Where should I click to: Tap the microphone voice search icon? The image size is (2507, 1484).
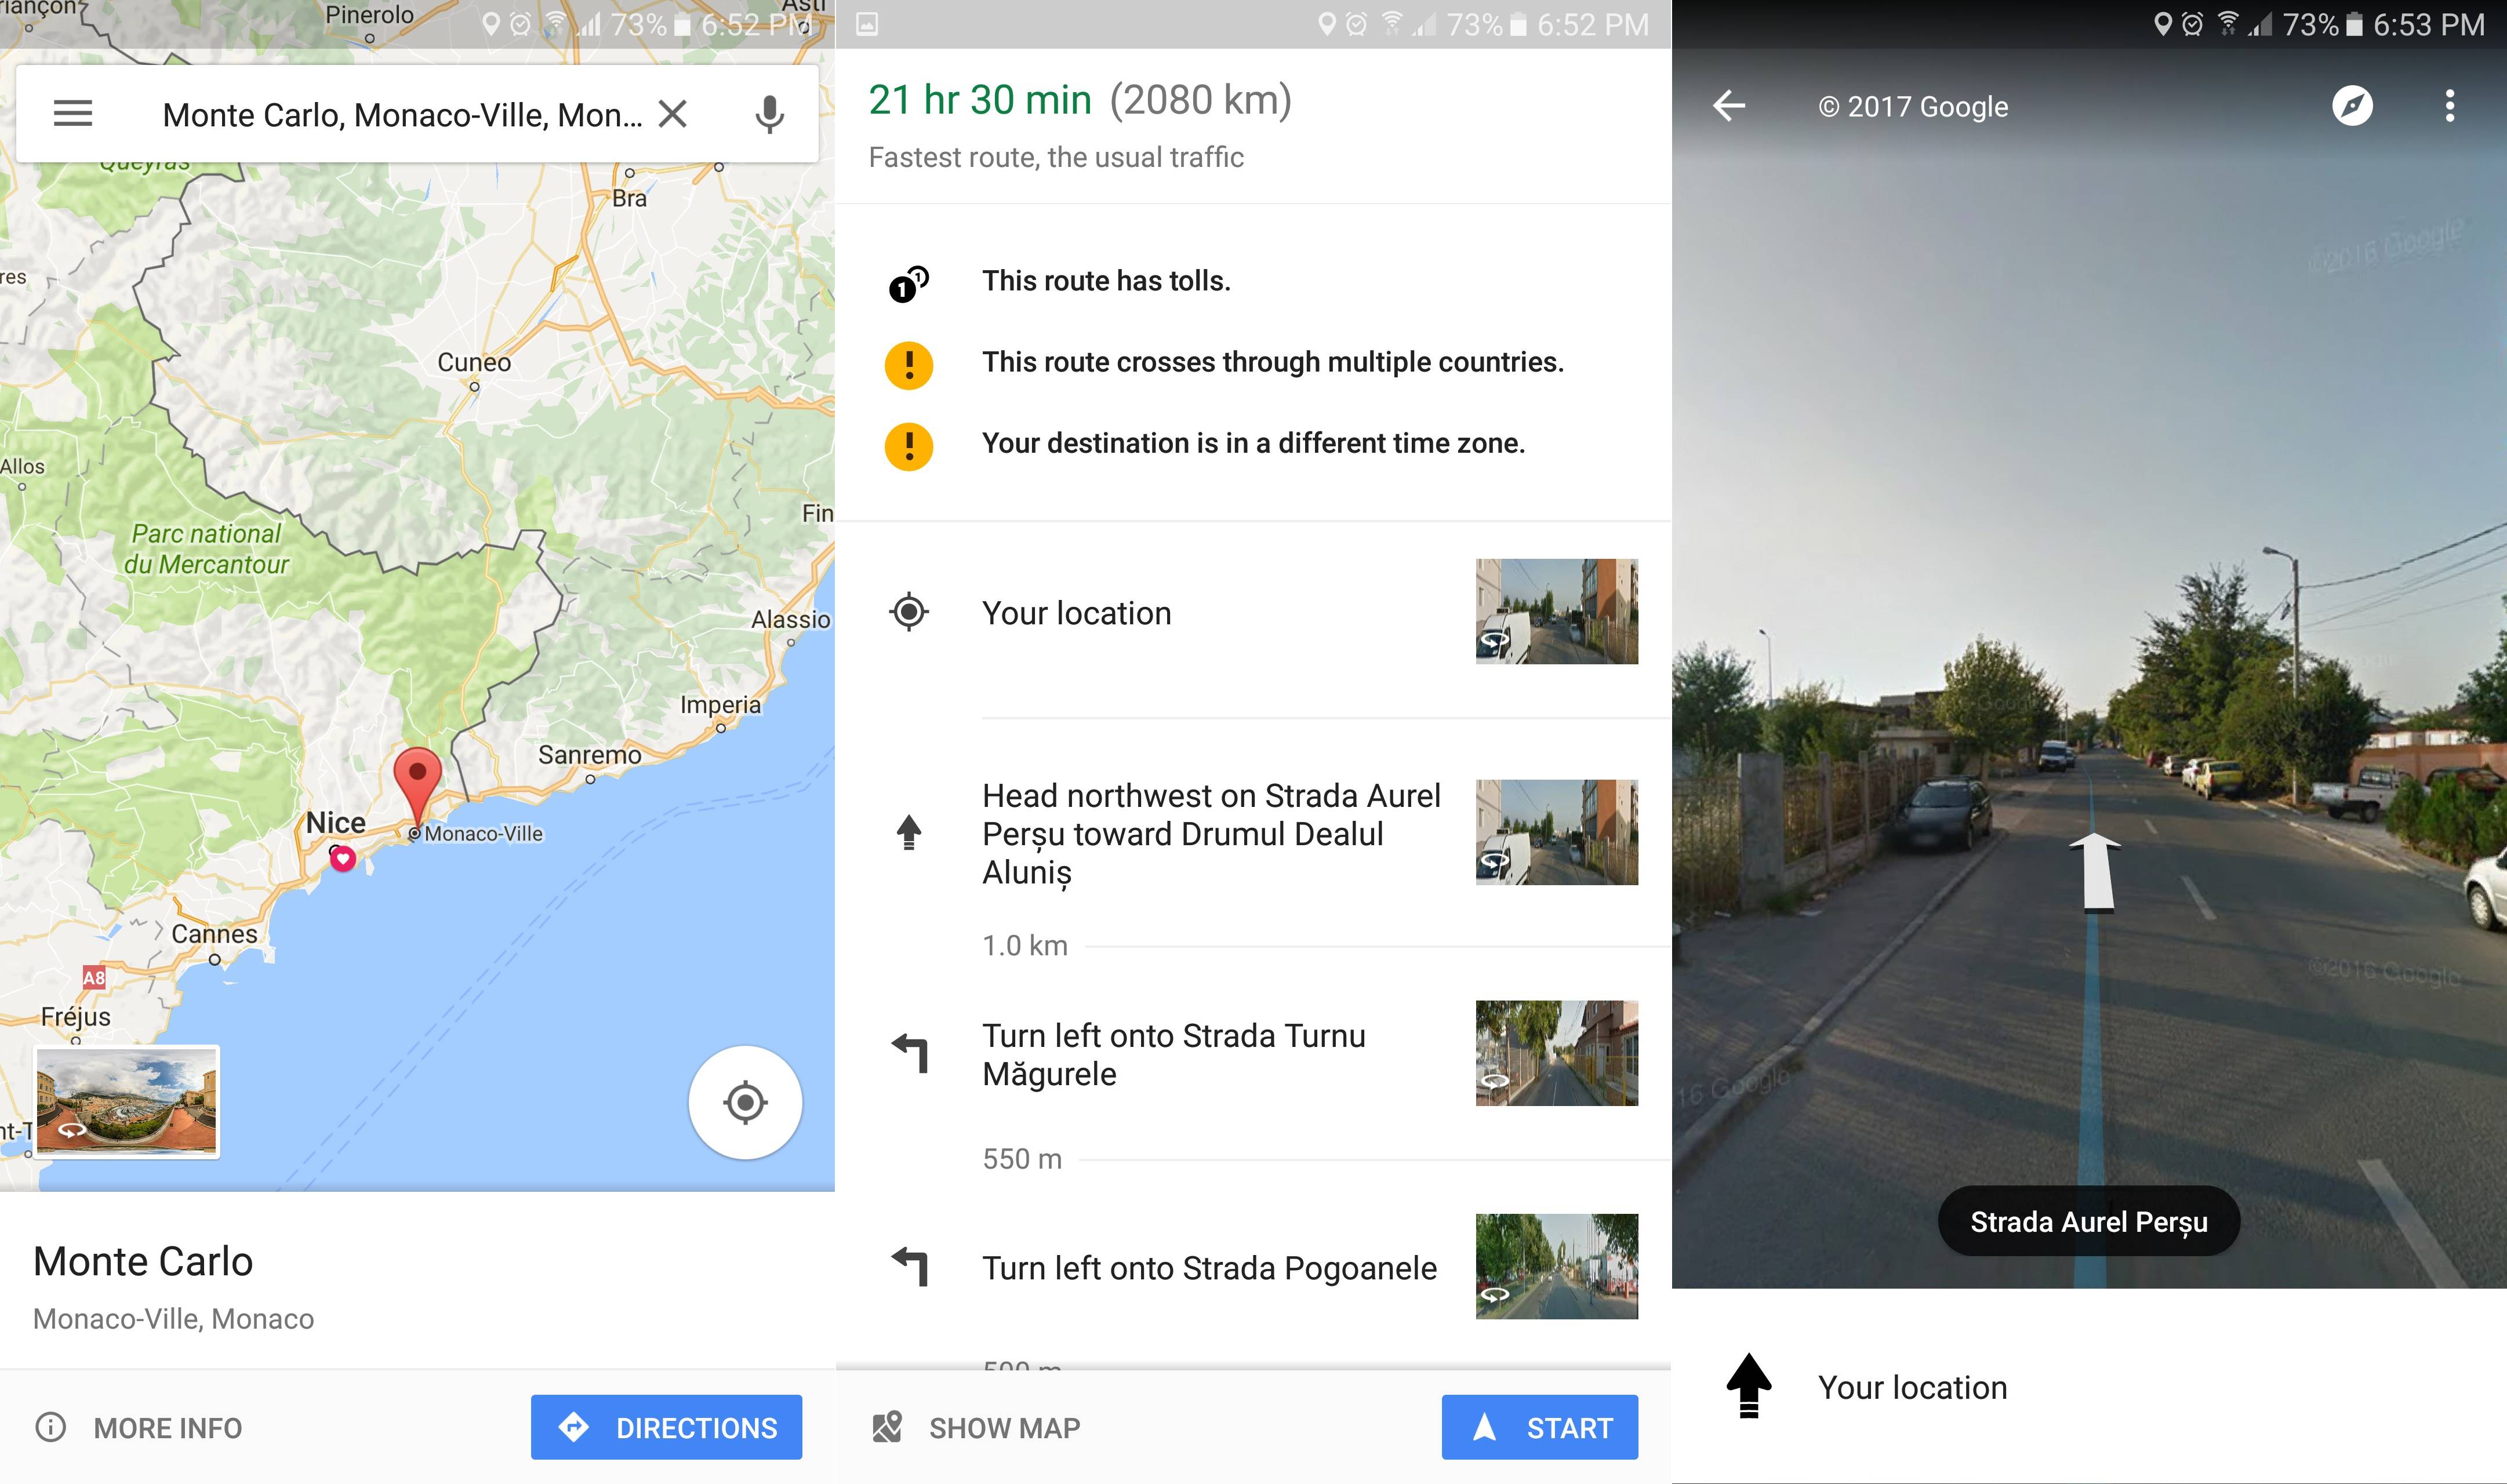click(769, 115)
